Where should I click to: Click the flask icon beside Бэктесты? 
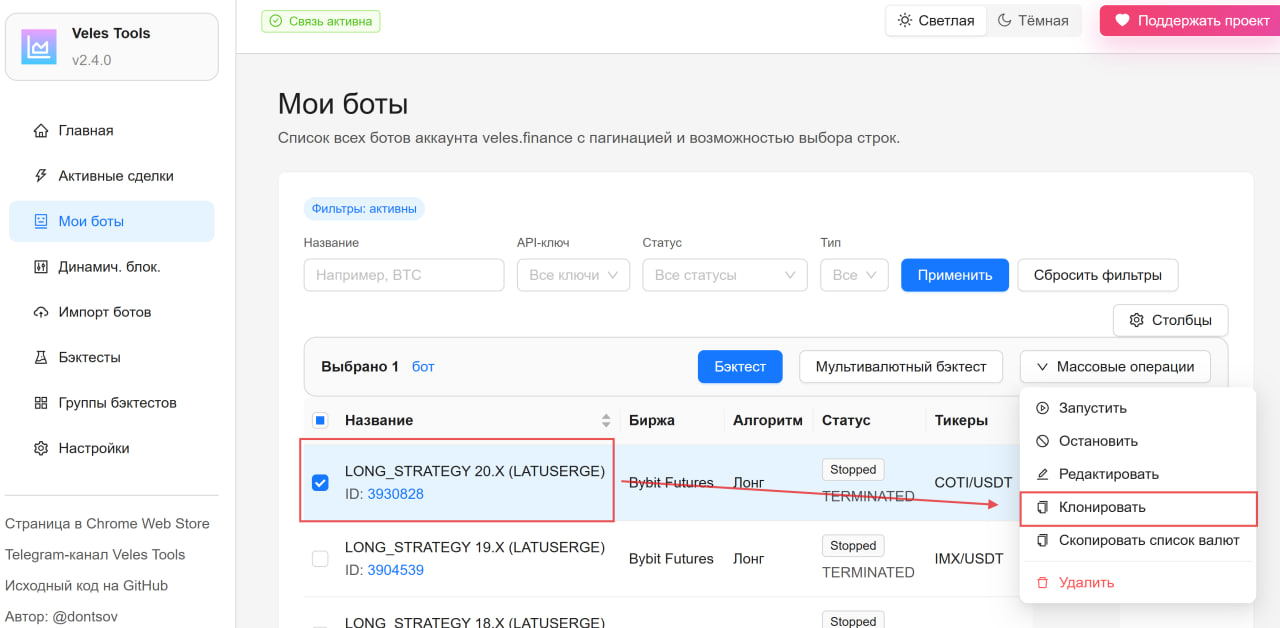pyautogui.click(x=41, y=358)
